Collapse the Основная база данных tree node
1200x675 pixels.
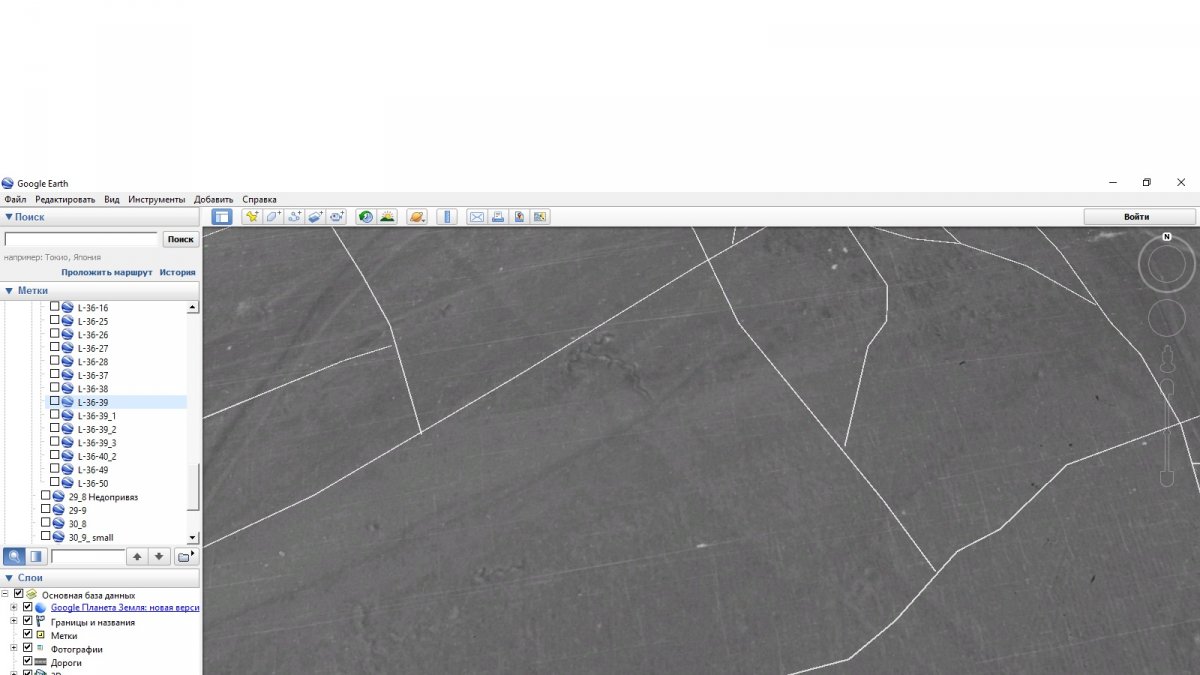5,593
